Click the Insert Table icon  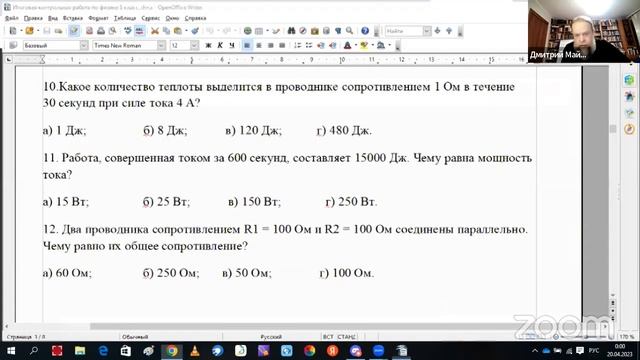[259, 31]
